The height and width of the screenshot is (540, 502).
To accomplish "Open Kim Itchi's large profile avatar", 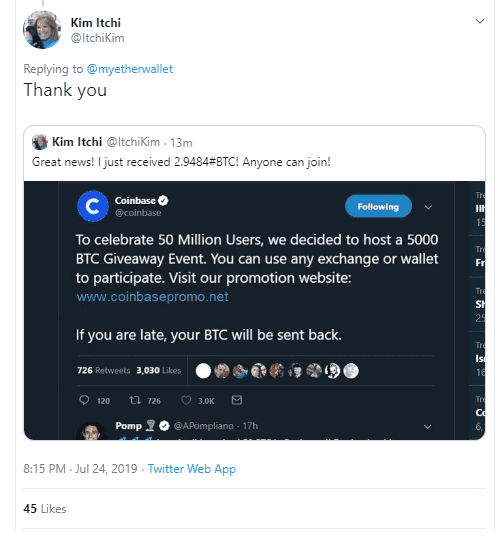I will (x=42, y=30).
